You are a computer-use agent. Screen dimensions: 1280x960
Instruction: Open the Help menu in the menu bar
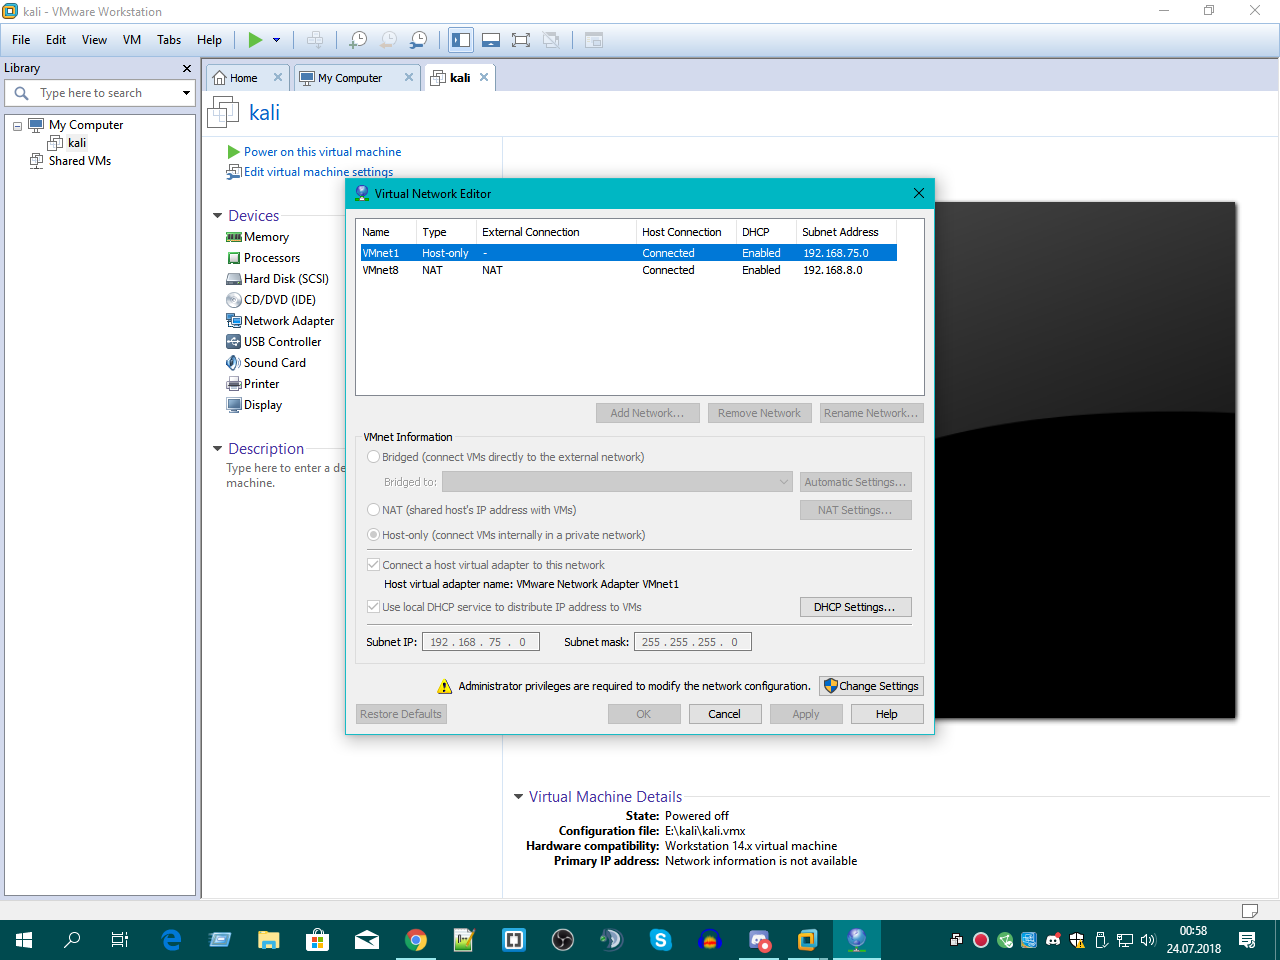coord(209,40)
